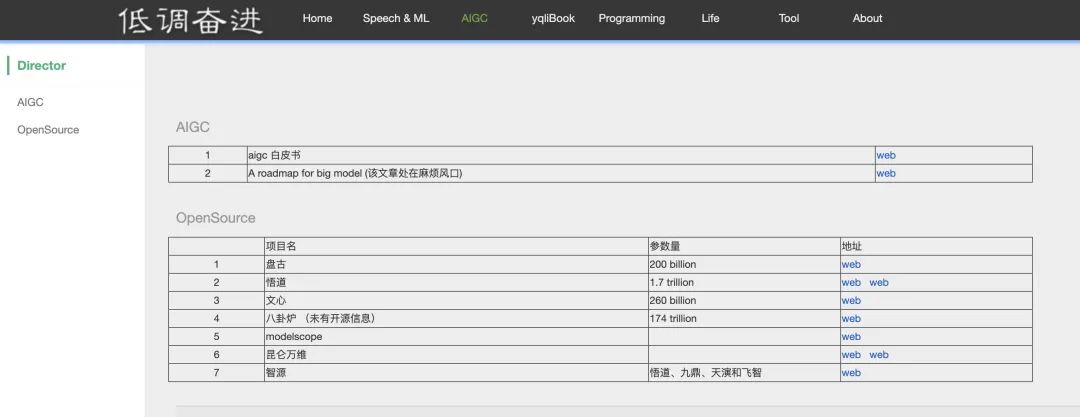Screen dimensions: 1080x417
Task: Open web link for modelscope row
Action: 851,336
